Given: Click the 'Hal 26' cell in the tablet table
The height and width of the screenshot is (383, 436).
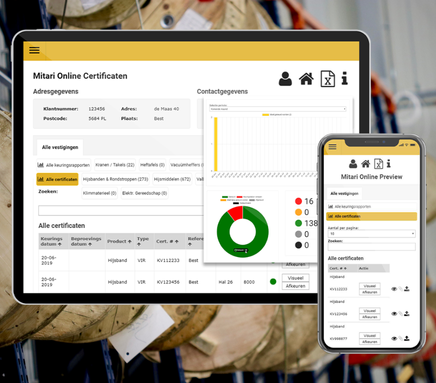Looking at the screenshot, I should [226, 282].
